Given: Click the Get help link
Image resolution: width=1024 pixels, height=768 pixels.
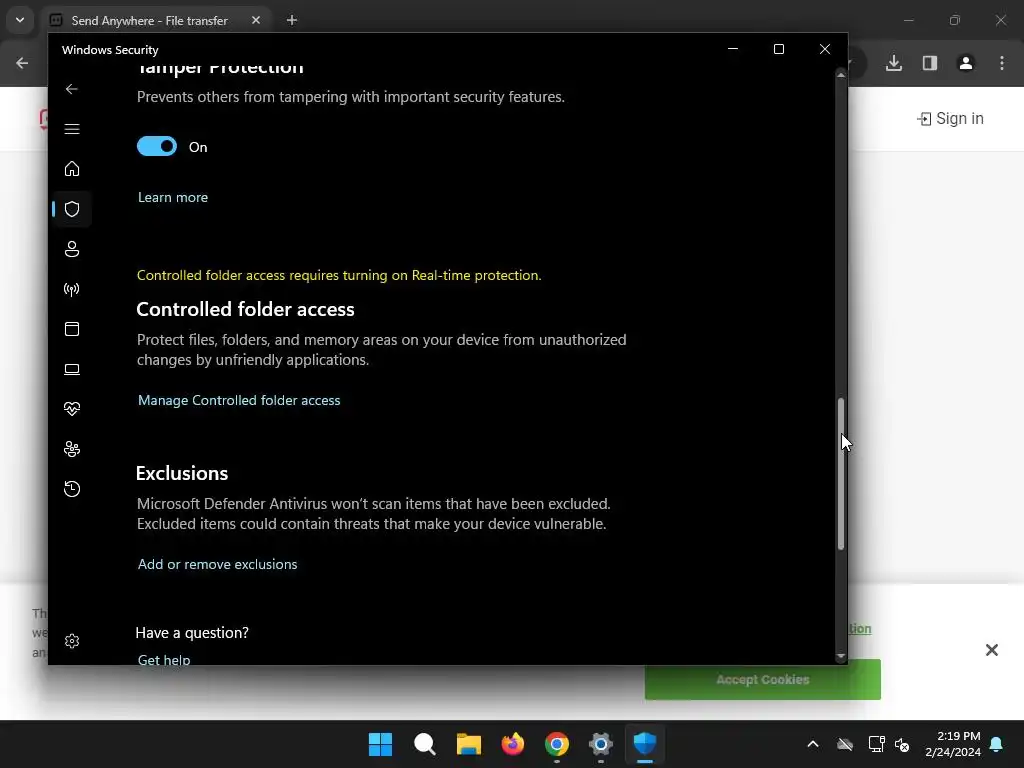Looking at the screenshot, I should coord(164,660).
